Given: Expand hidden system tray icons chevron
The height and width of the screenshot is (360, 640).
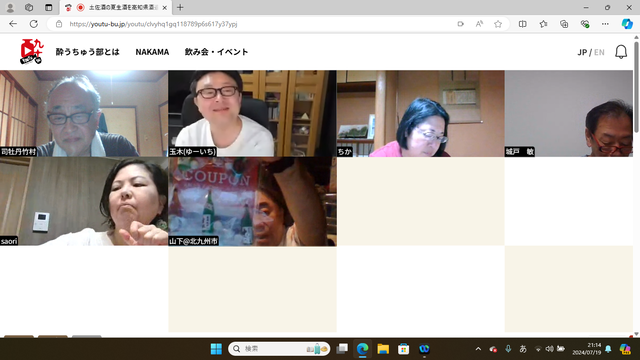Looking at the screenshot, I should point(478,349).
